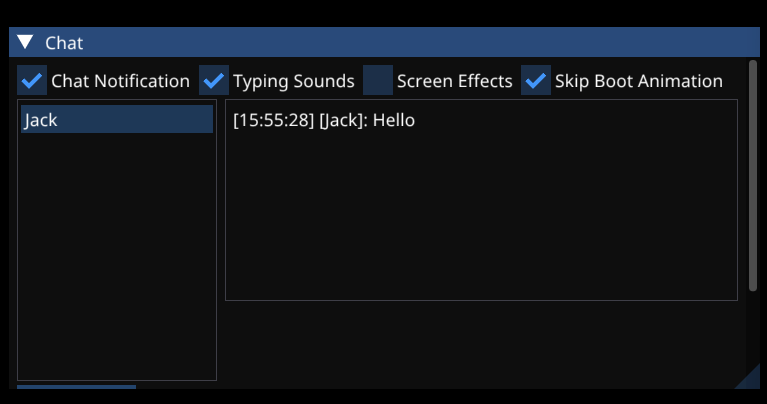This screenshot has height=404, width=767.
Task: Click the vertical scrollbar on the right edge
Action: (x=753, y=175)
